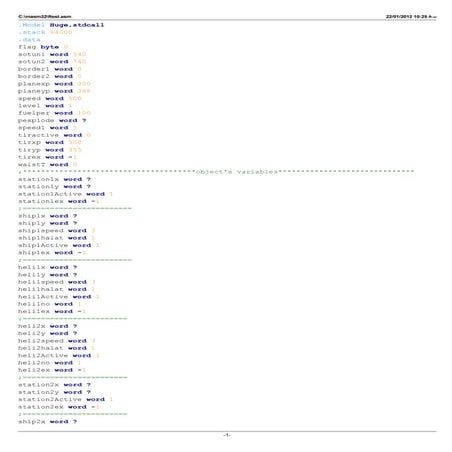The image size is (452, 452).
Task: Click the "tirxp word" line
Action: (x=50, y=142)
